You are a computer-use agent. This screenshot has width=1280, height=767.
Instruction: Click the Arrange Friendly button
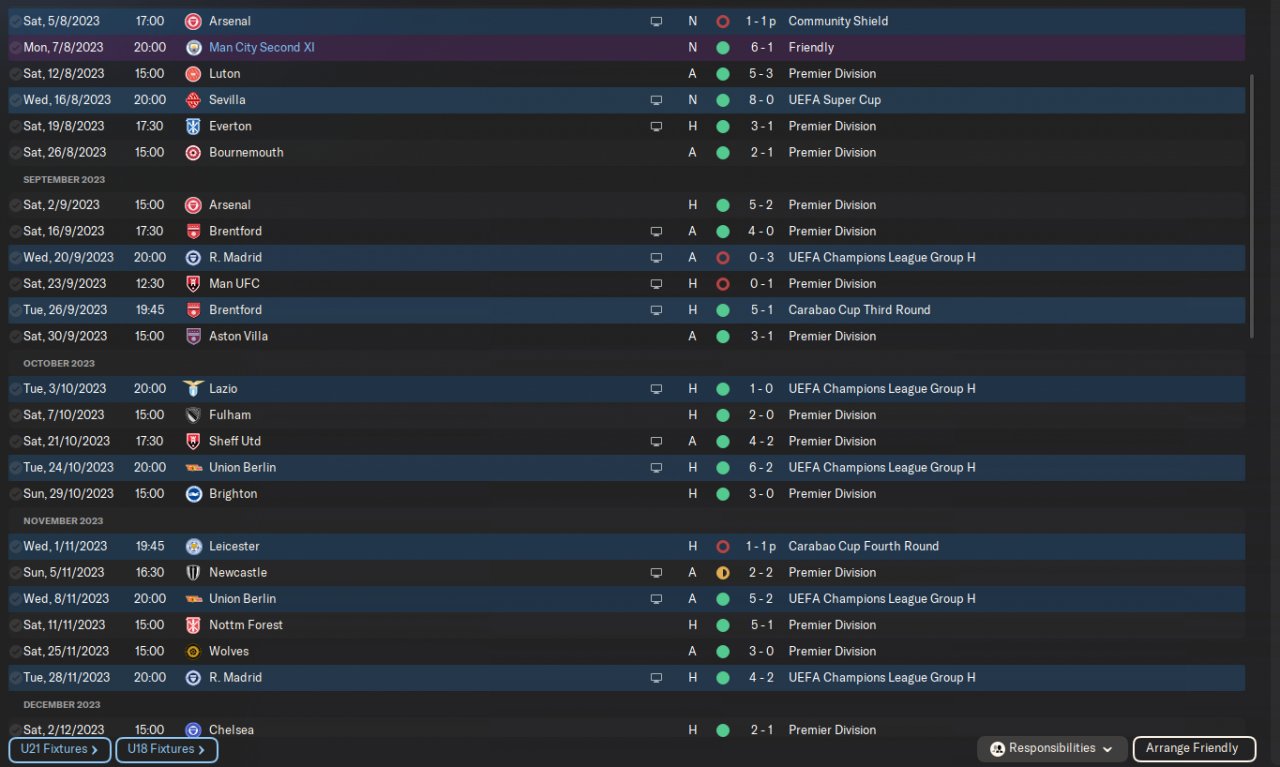(x=1191, y=748)
